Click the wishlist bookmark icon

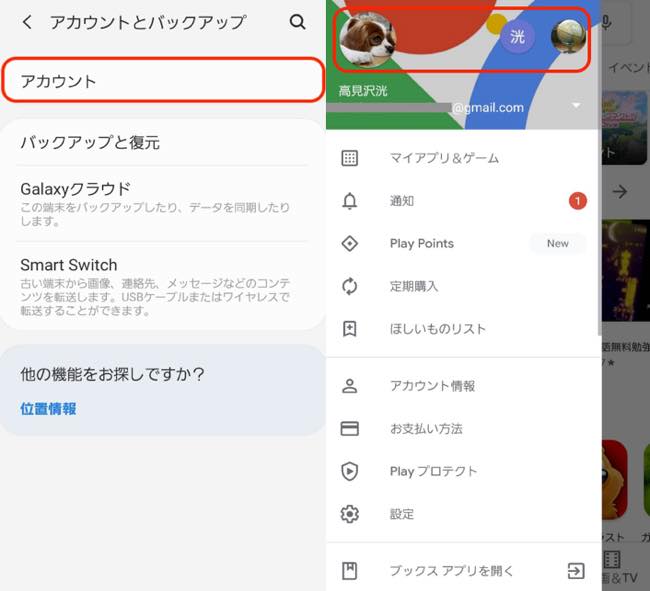pyautogui.click(x=349, y=329)
